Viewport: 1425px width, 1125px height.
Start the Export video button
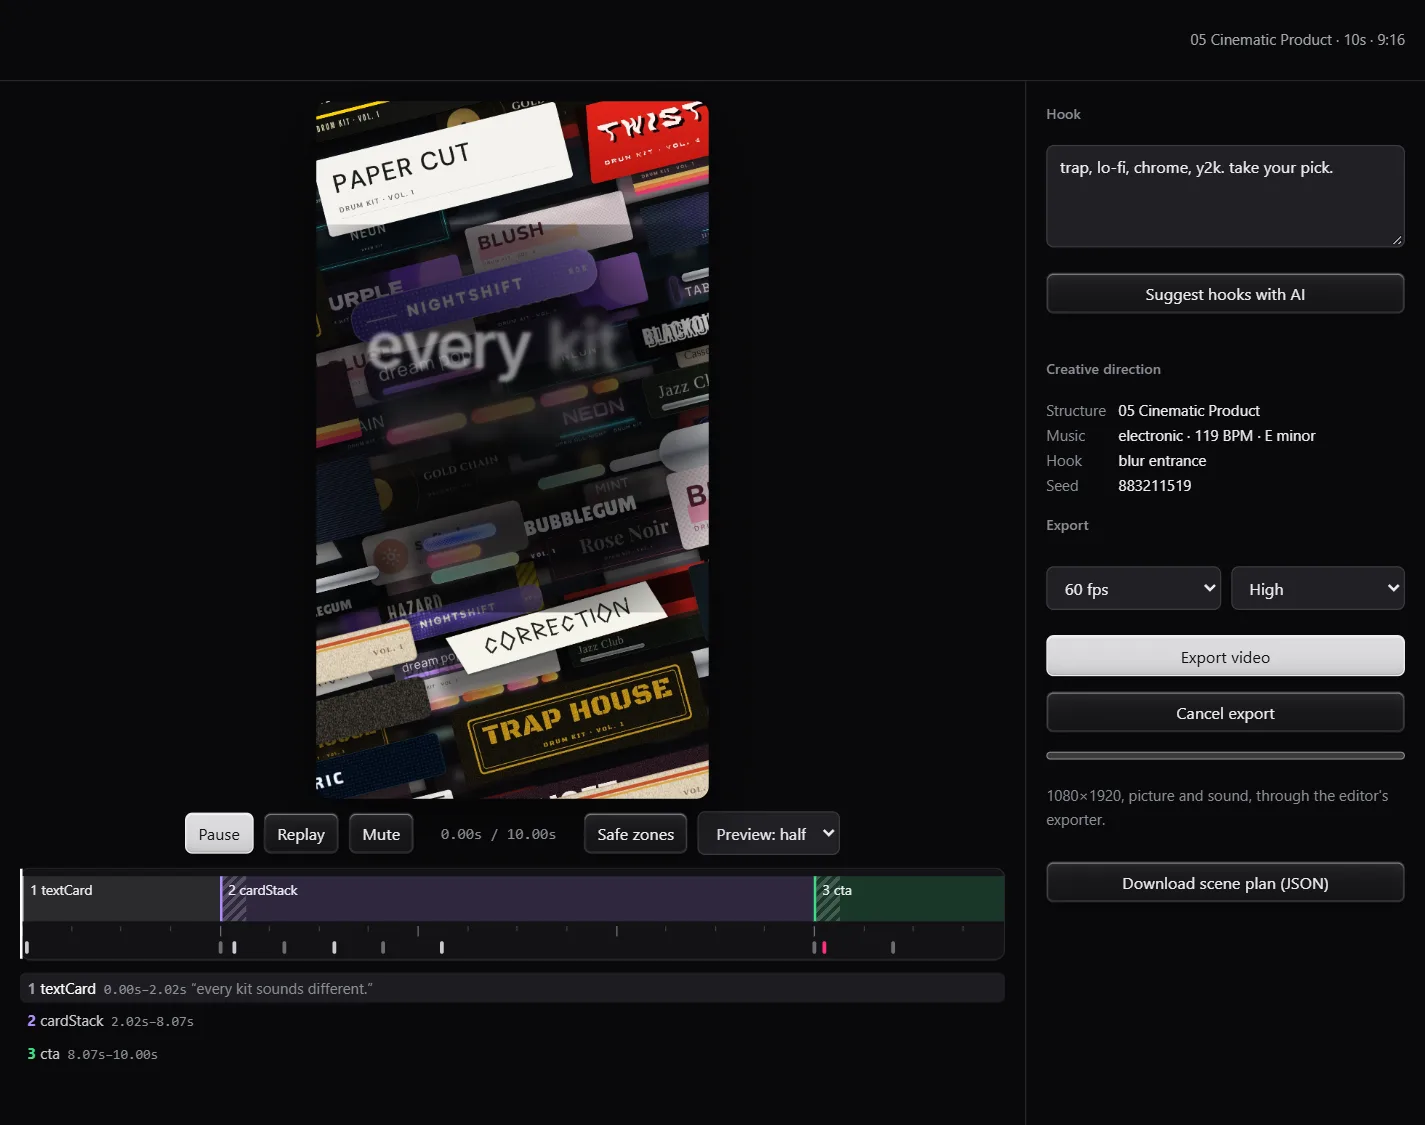(1225, 657)
